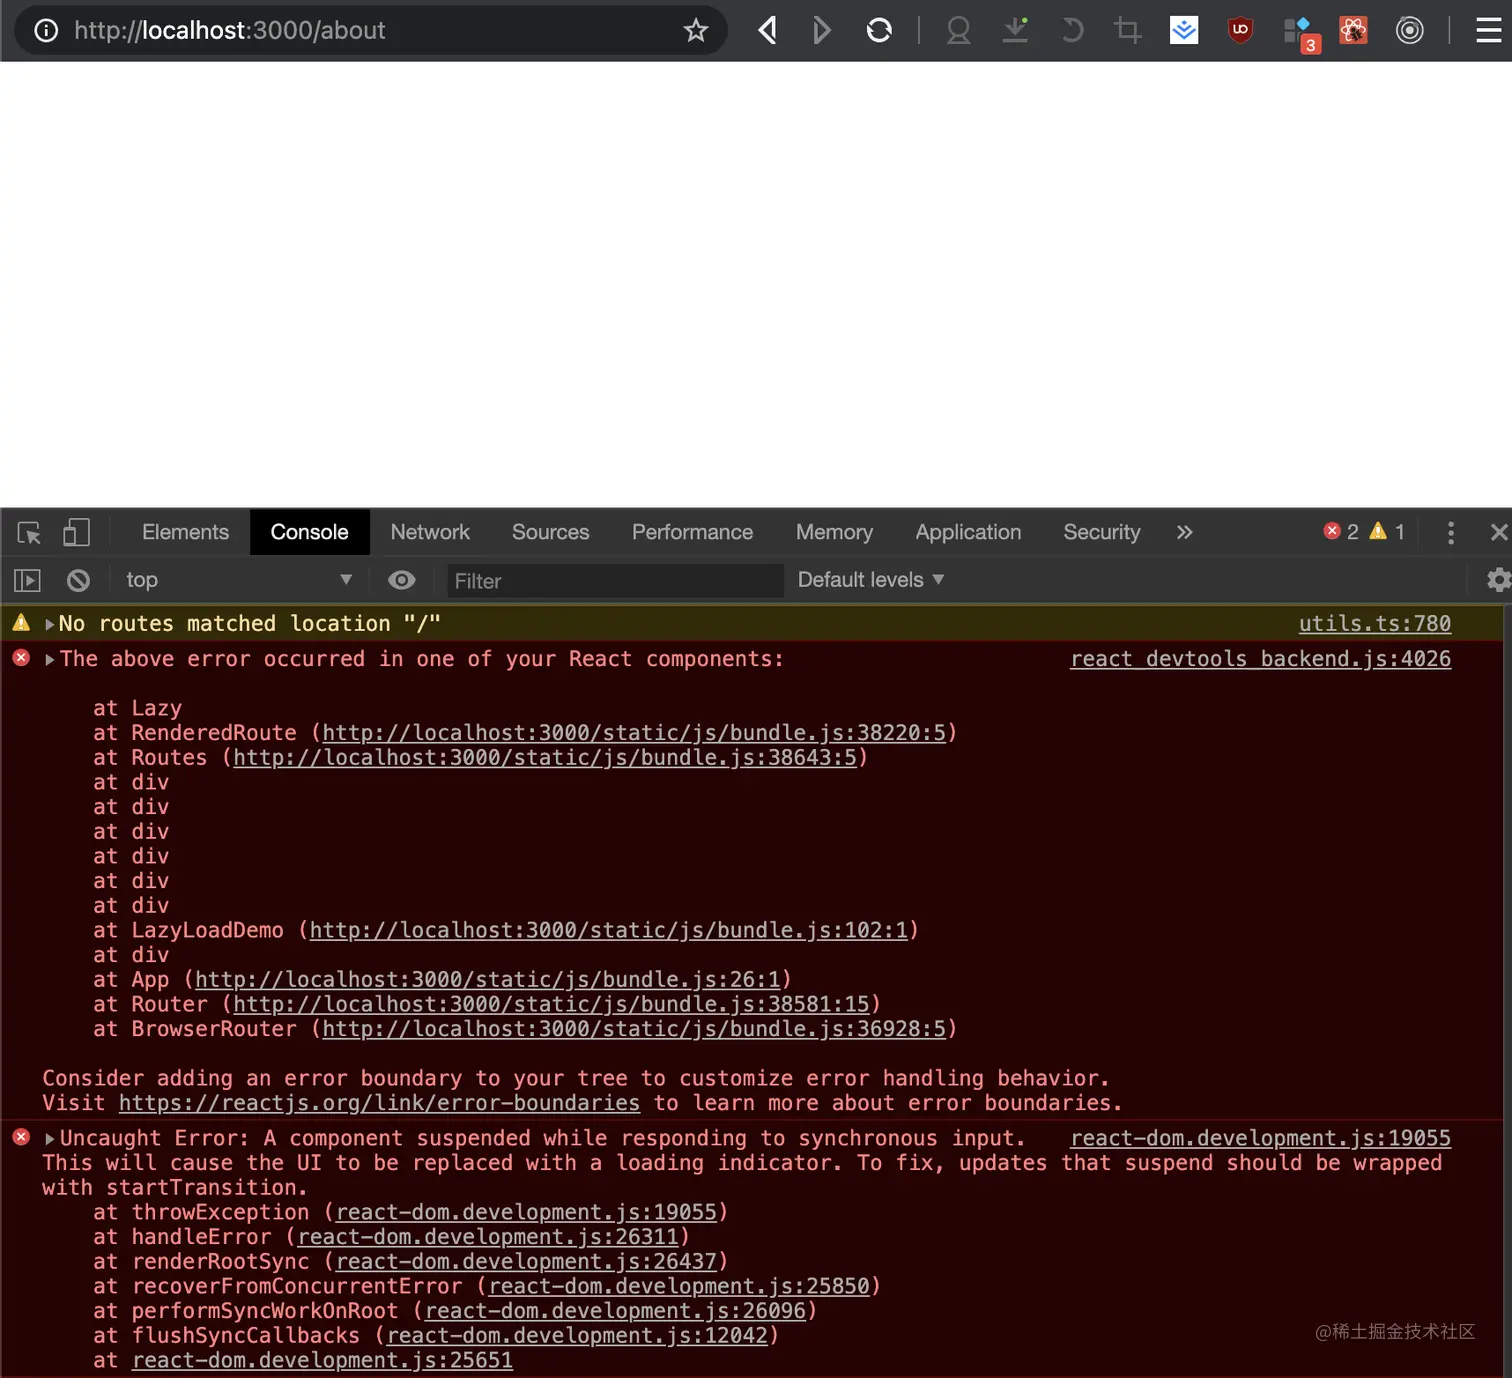Open react_devtools_backend.js:4026 source link
The height and width of the screenshot is (1378, 1512).
click(1260, 659)
